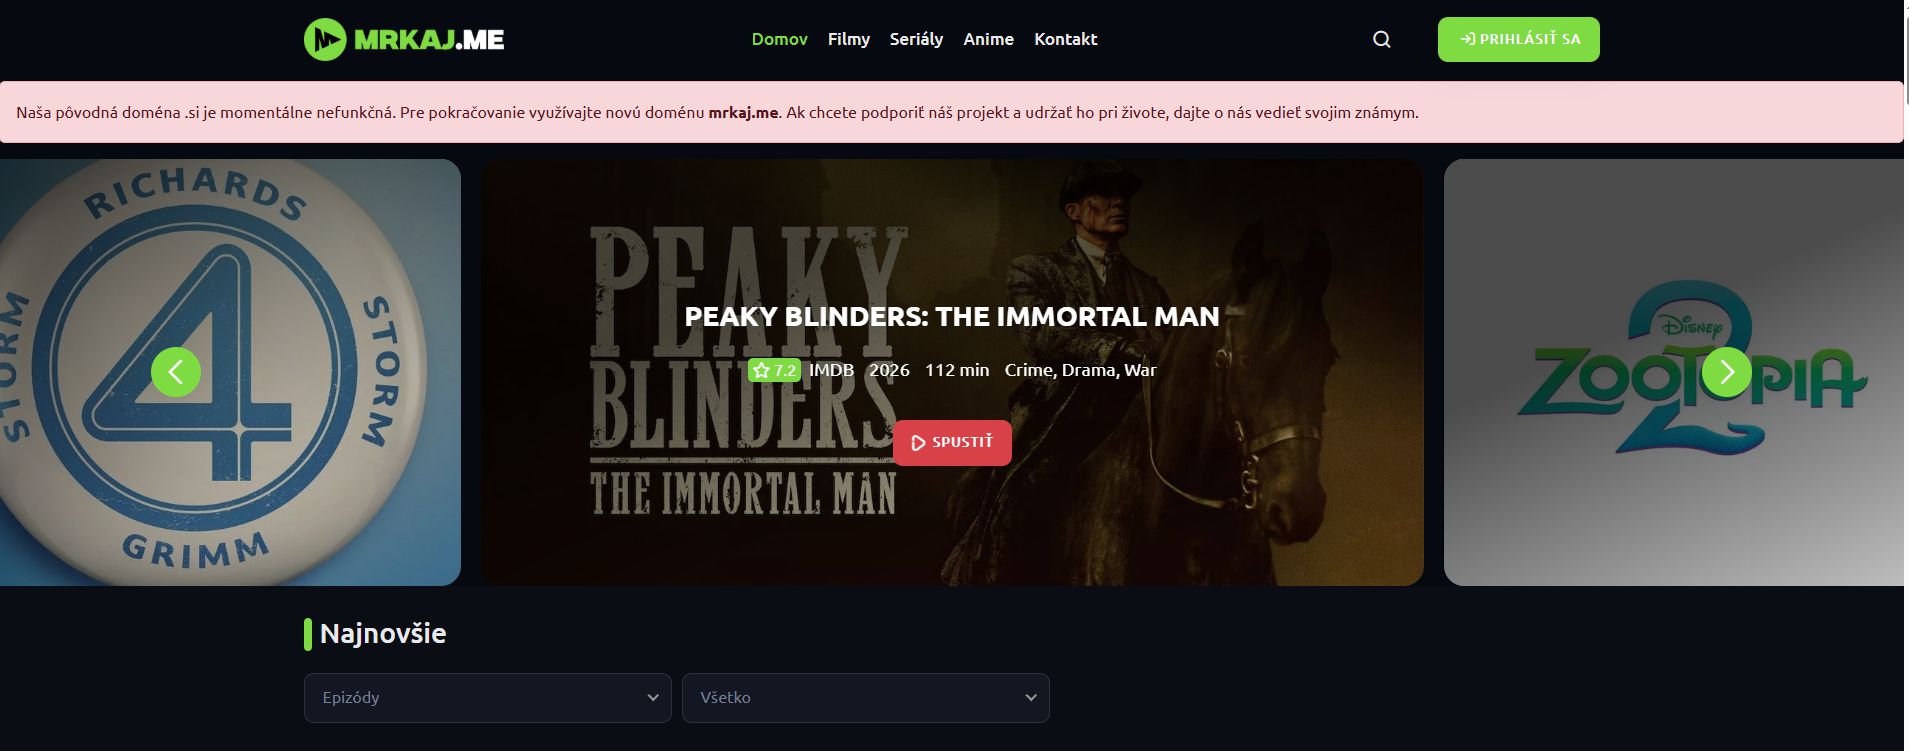This screenshot has height=751, width=1909.
Task: Click the IMDB star rating badge
Action: pyautogui.click(x=774, y=370)
